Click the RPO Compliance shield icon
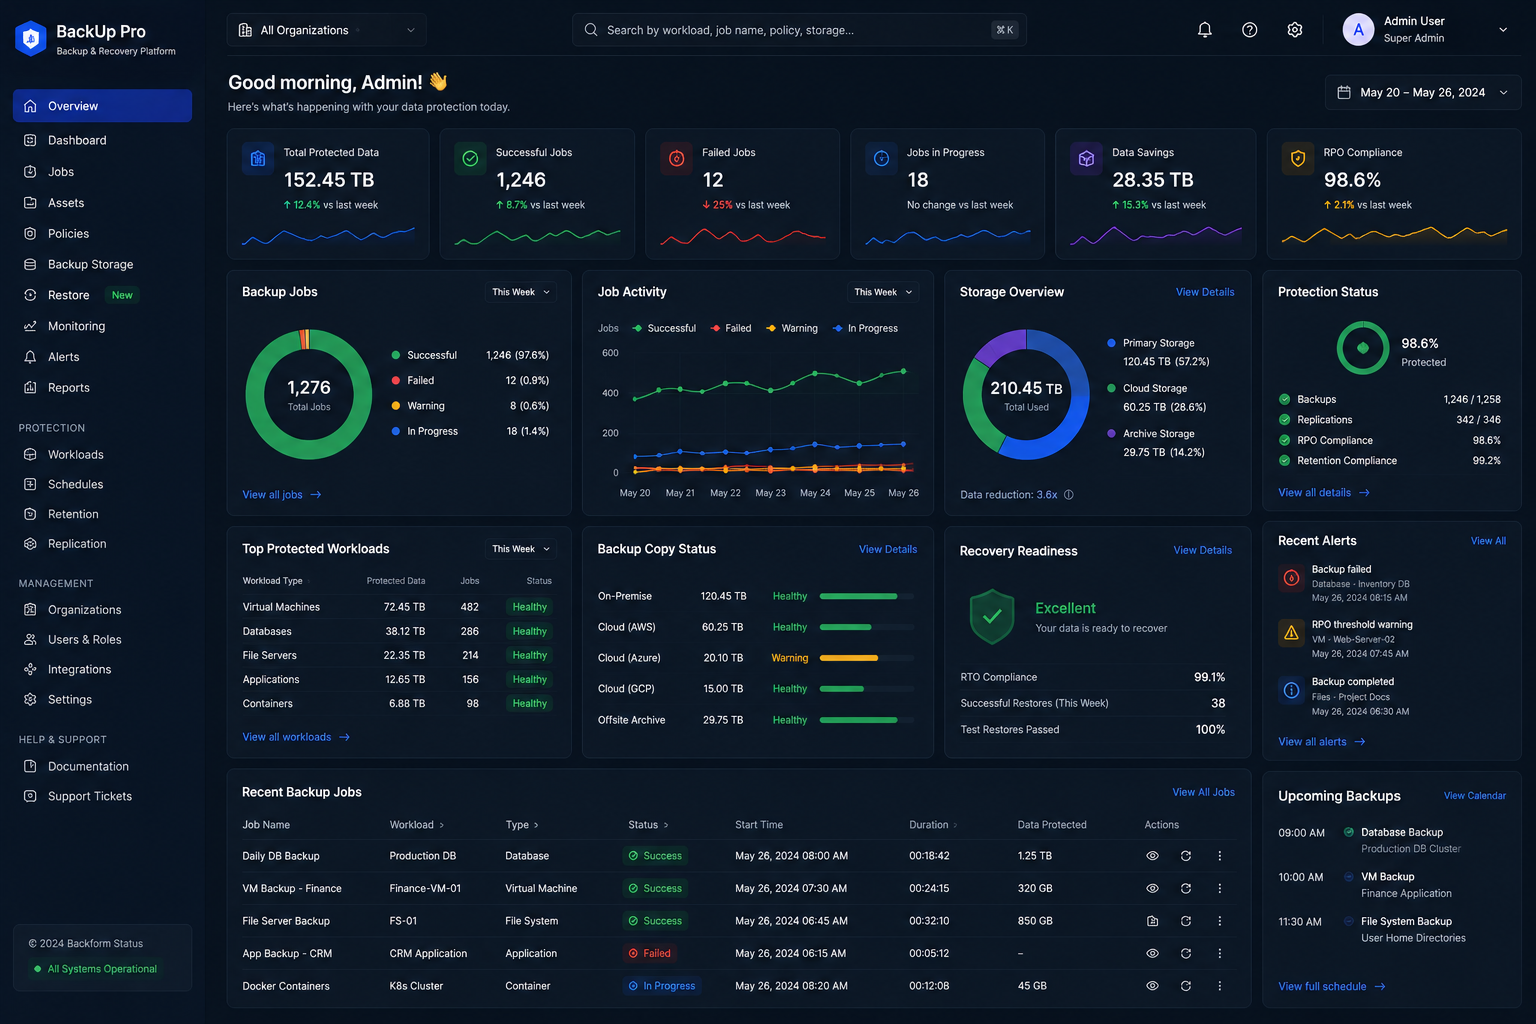 pos(1297,158)
